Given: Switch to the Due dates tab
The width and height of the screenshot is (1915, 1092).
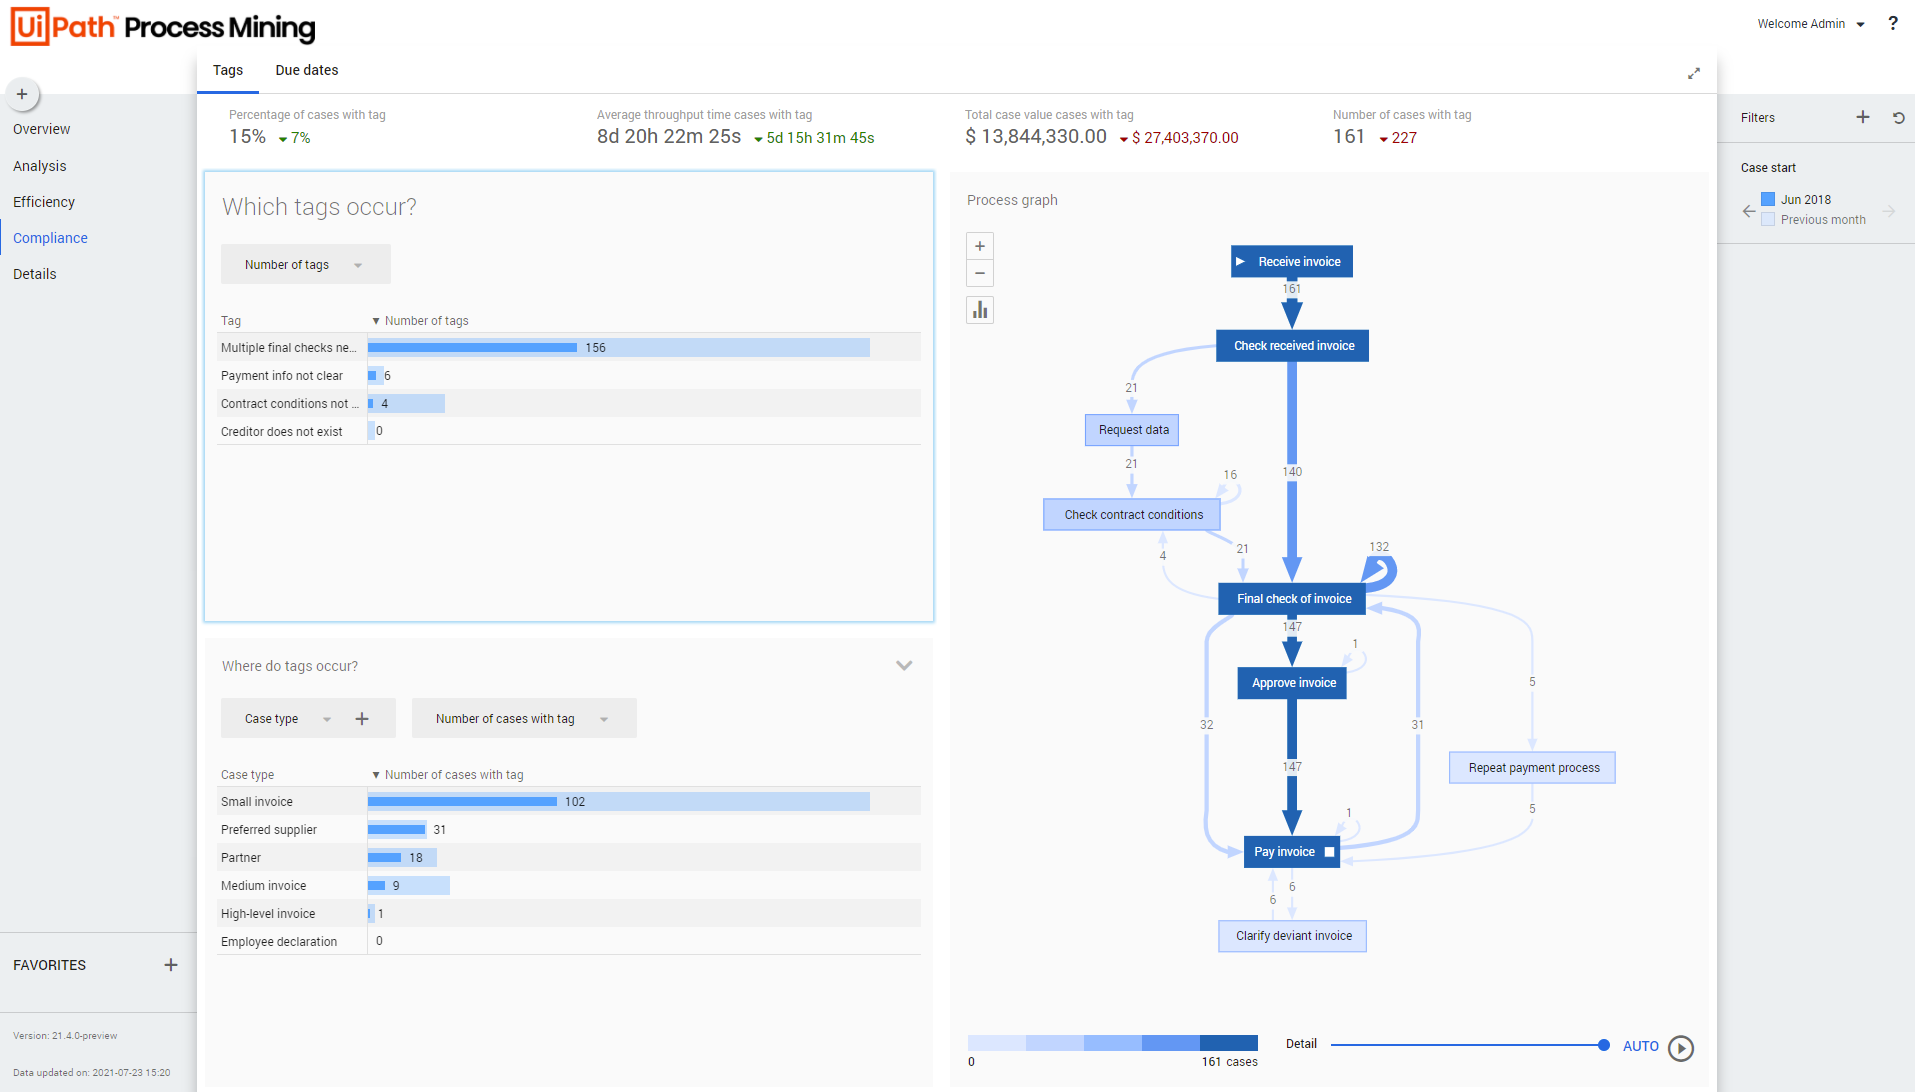Looking at the screenshot, I should click(x=306, y=70).
